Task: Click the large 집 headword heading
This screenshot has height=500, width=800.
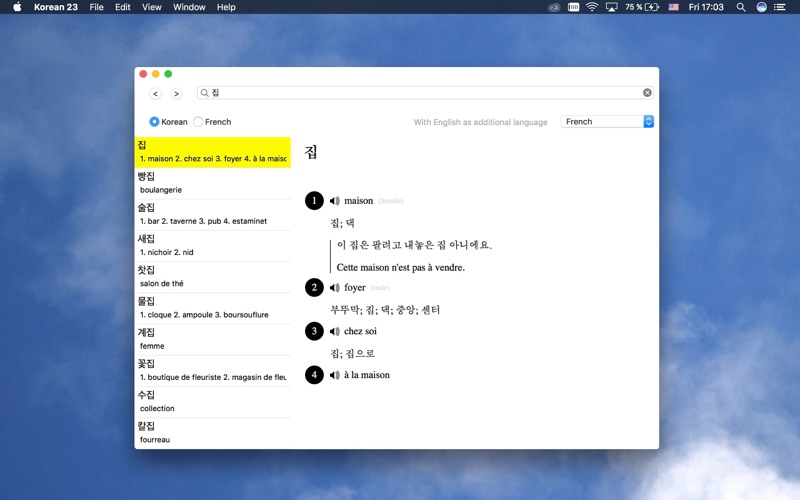Action: tap(311, 152)
